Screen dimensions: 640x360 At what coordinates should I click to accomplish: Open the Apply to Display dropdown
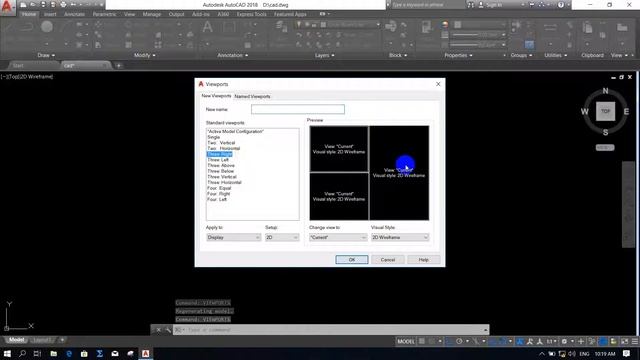233,237
